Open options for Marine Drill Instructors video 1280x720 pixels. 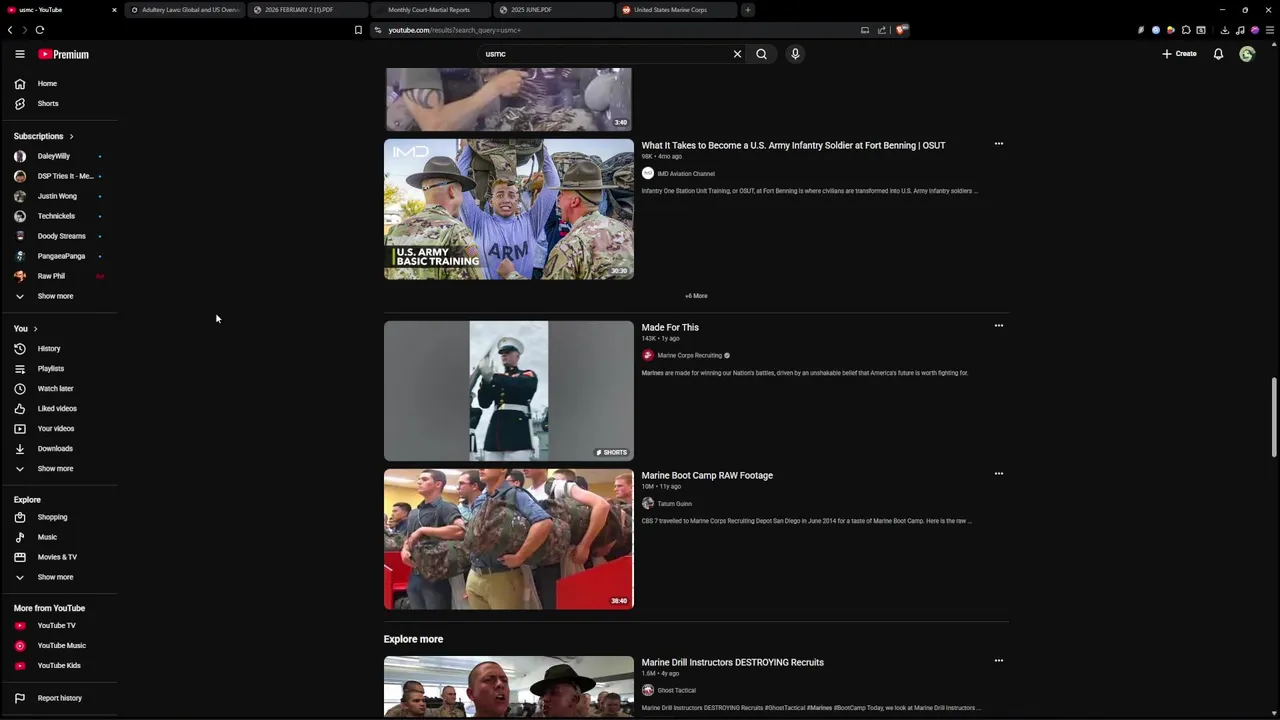click(x=998, y=661)
